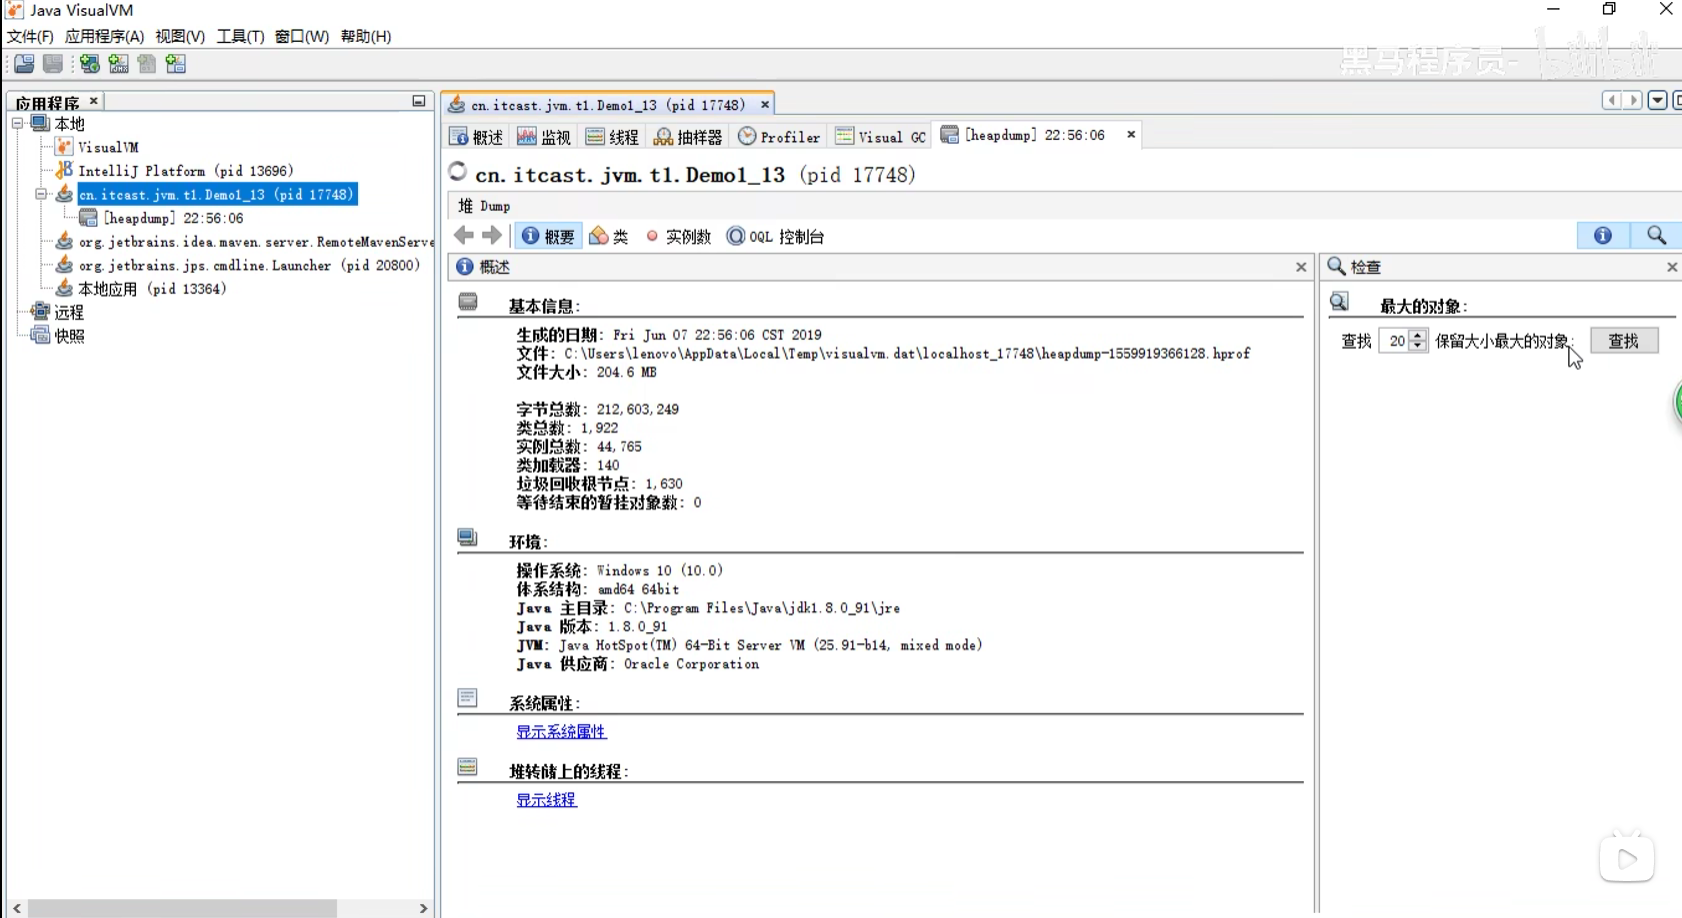Click the 查找 button for largest objects
This screenshot has width=1682, height=918.
[1624, 341]
